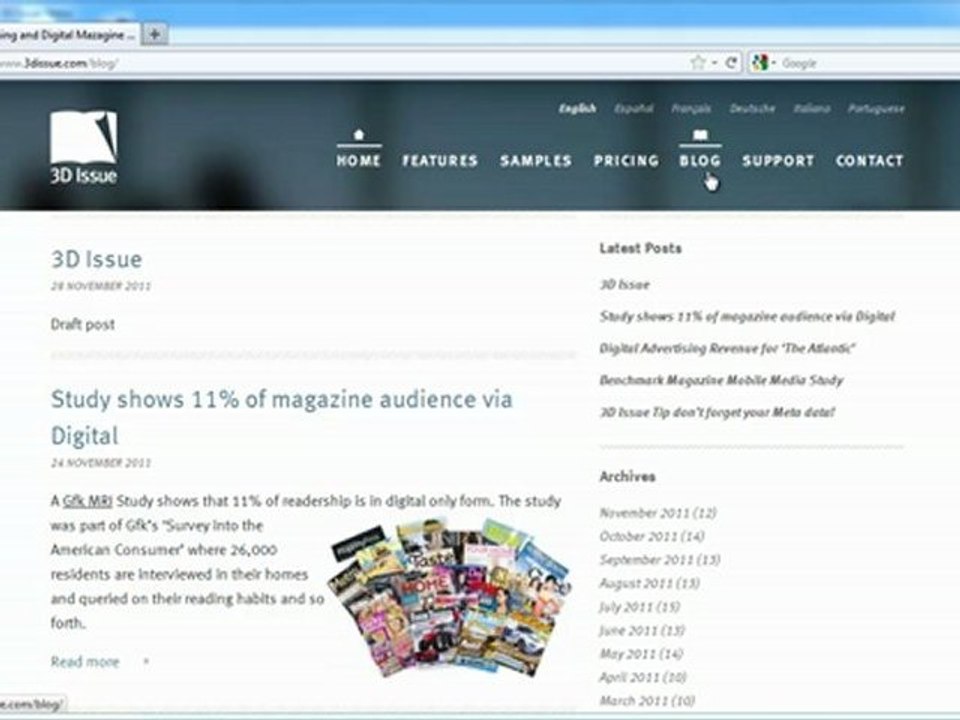This screenshot has width=960, height=720.
Task: Click the 3D Issue logo
Action: (83, 148)
